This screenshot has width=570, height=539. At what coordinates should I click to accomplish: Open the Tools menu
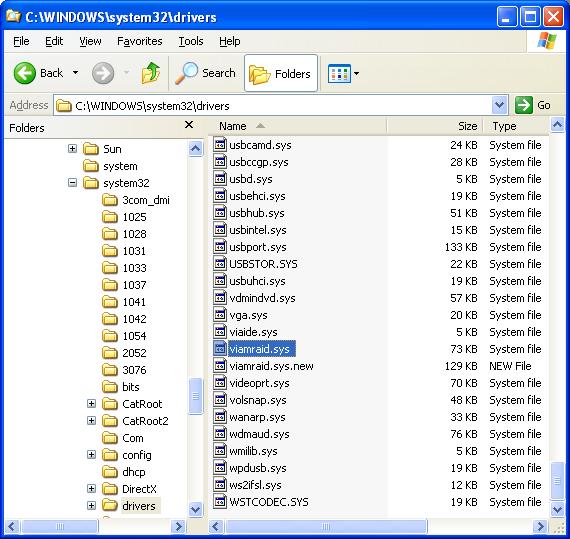[x=191, y=41]
